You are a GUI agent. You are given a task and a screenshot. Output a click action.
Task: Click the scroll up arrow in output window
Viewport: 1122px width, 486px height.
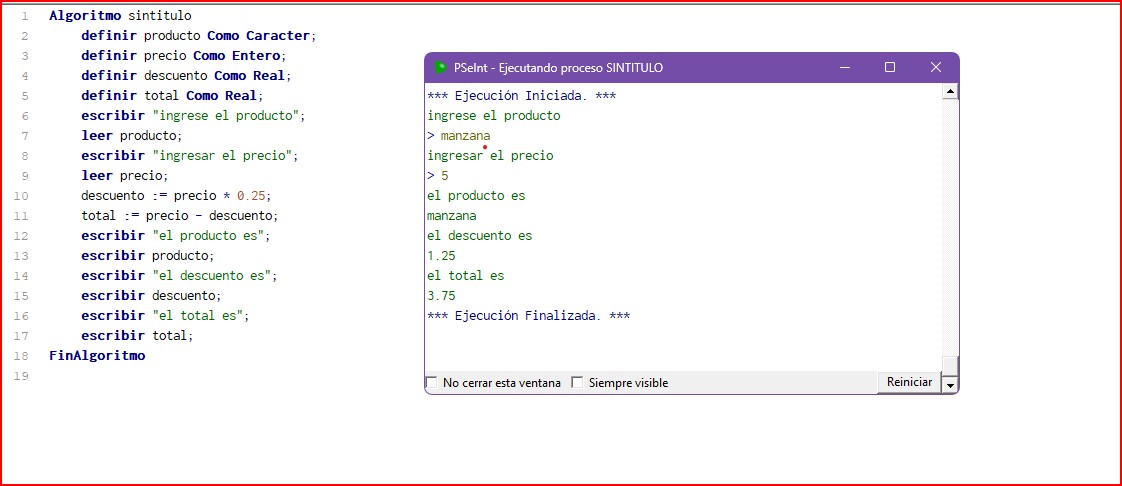tap(950, 93)
